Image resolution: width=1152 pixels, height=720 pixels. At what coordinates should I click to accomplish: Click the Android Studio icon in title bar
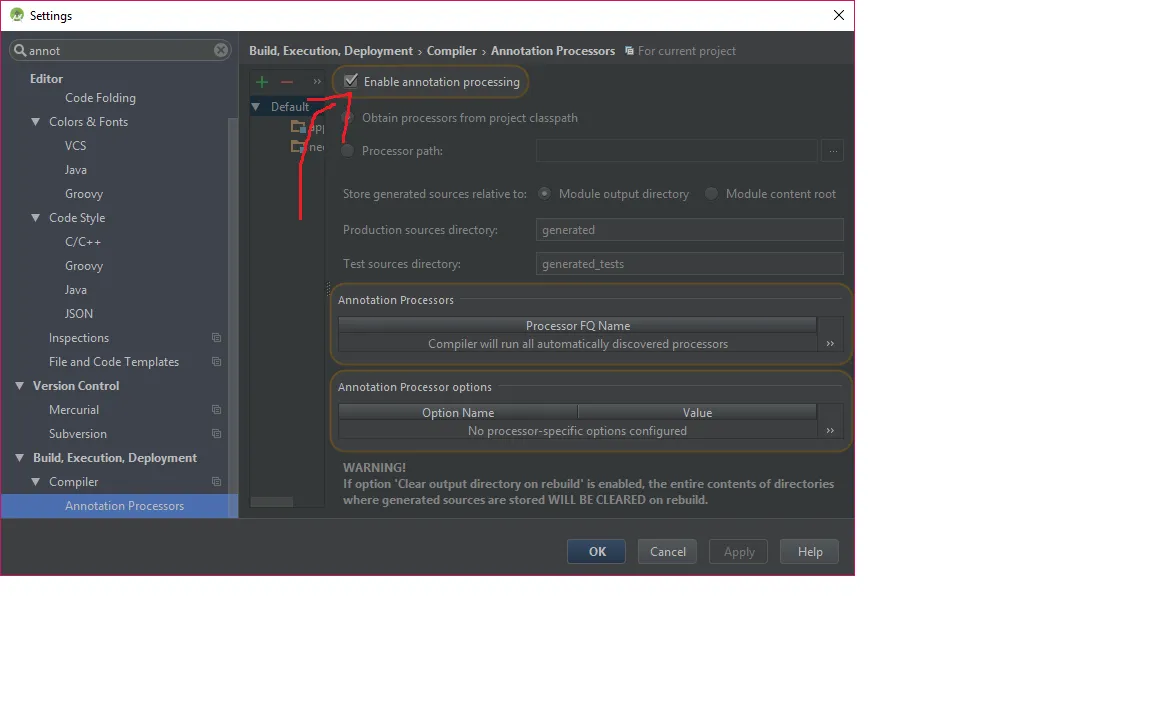pos(17,15)
